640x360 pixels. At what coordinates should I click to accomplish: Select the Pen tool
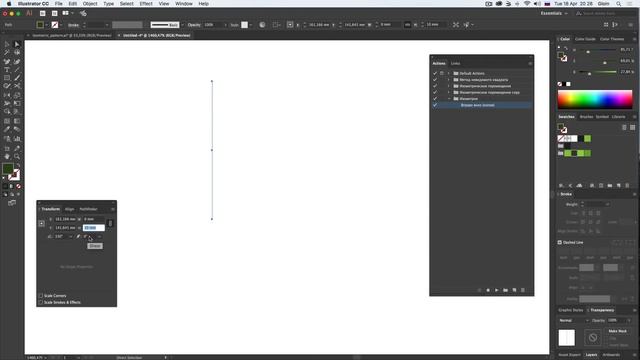pos(7,62)
